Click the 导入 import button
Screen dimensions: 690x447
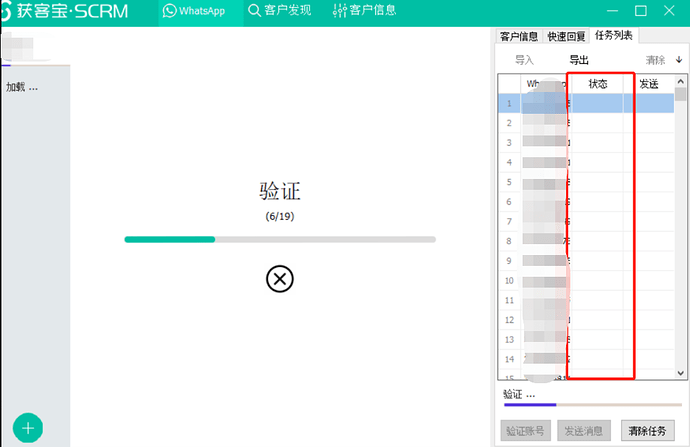coord(524,60)
